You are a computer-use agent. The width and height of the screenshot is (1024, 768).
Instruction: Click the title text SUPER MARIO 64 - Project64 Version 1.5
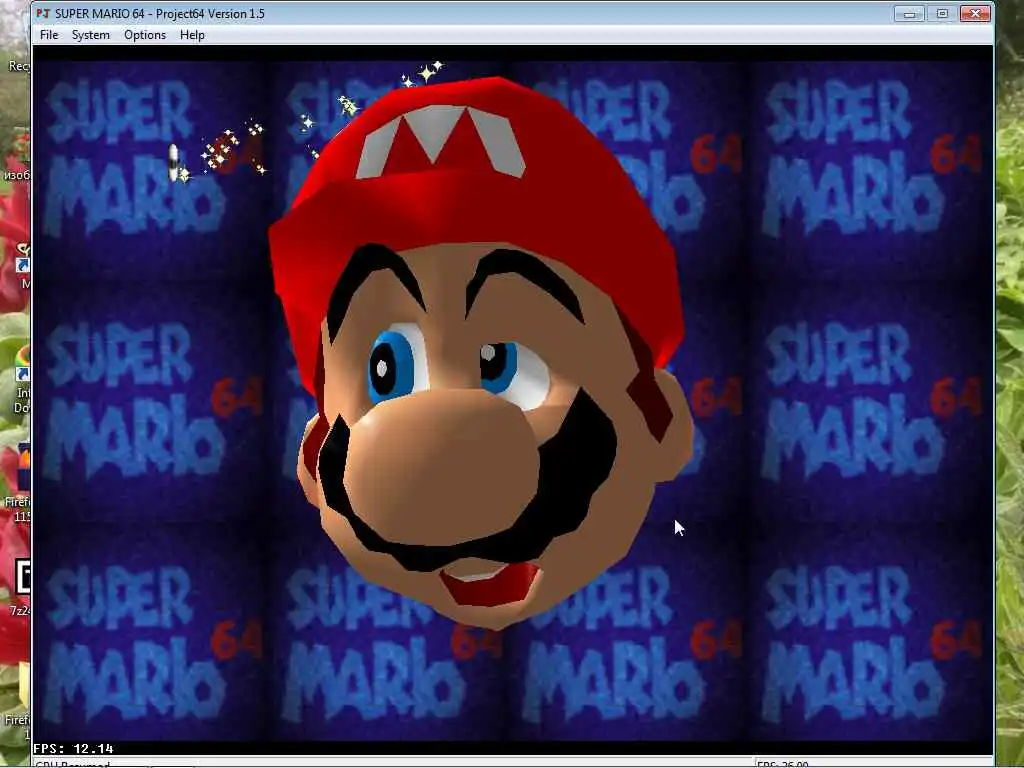click(x=160, y=14)
